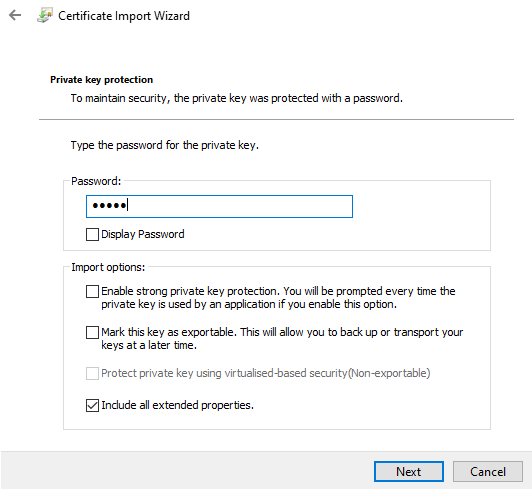532x489 pixels.
Task: Go back using the arrow icon
Action: tap(15, 15)
